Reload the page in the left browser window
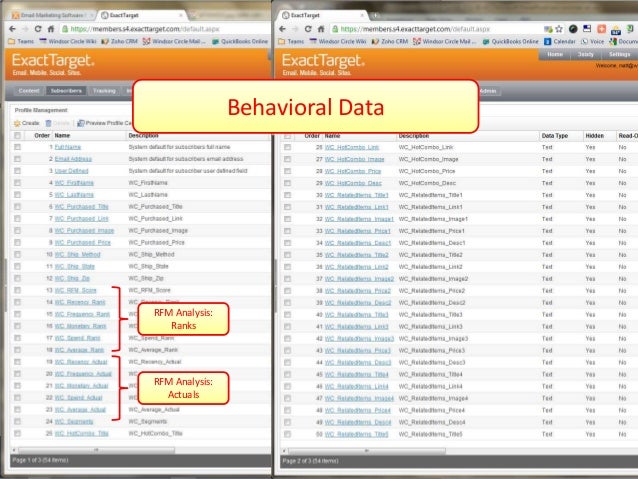The height and width of the screenshot is (479, 638). (x=38, y=29)
